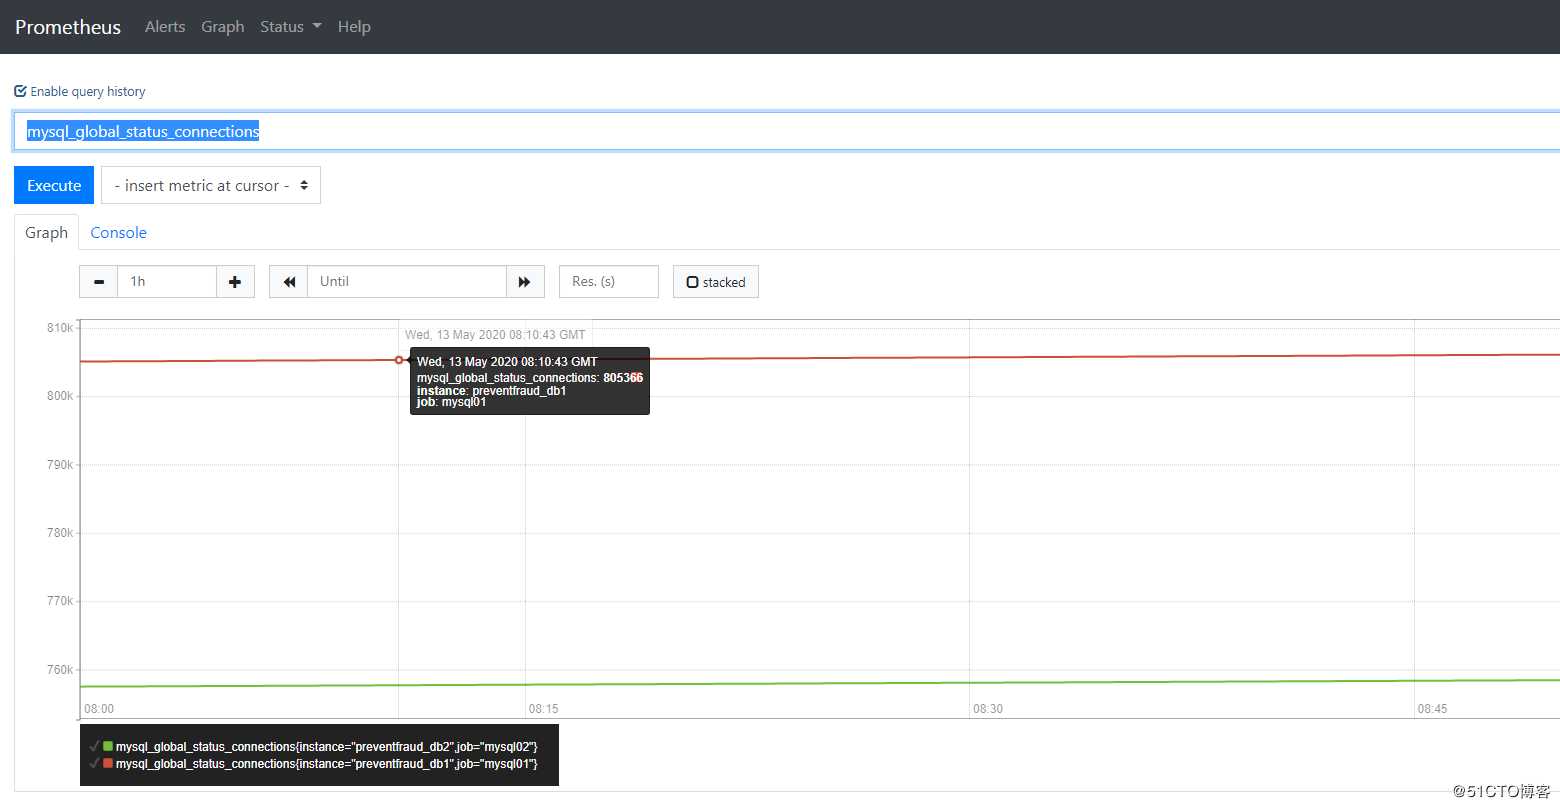Switch to the Console tab
Screen dimensions: 1560x808
[x=118, y=233]
